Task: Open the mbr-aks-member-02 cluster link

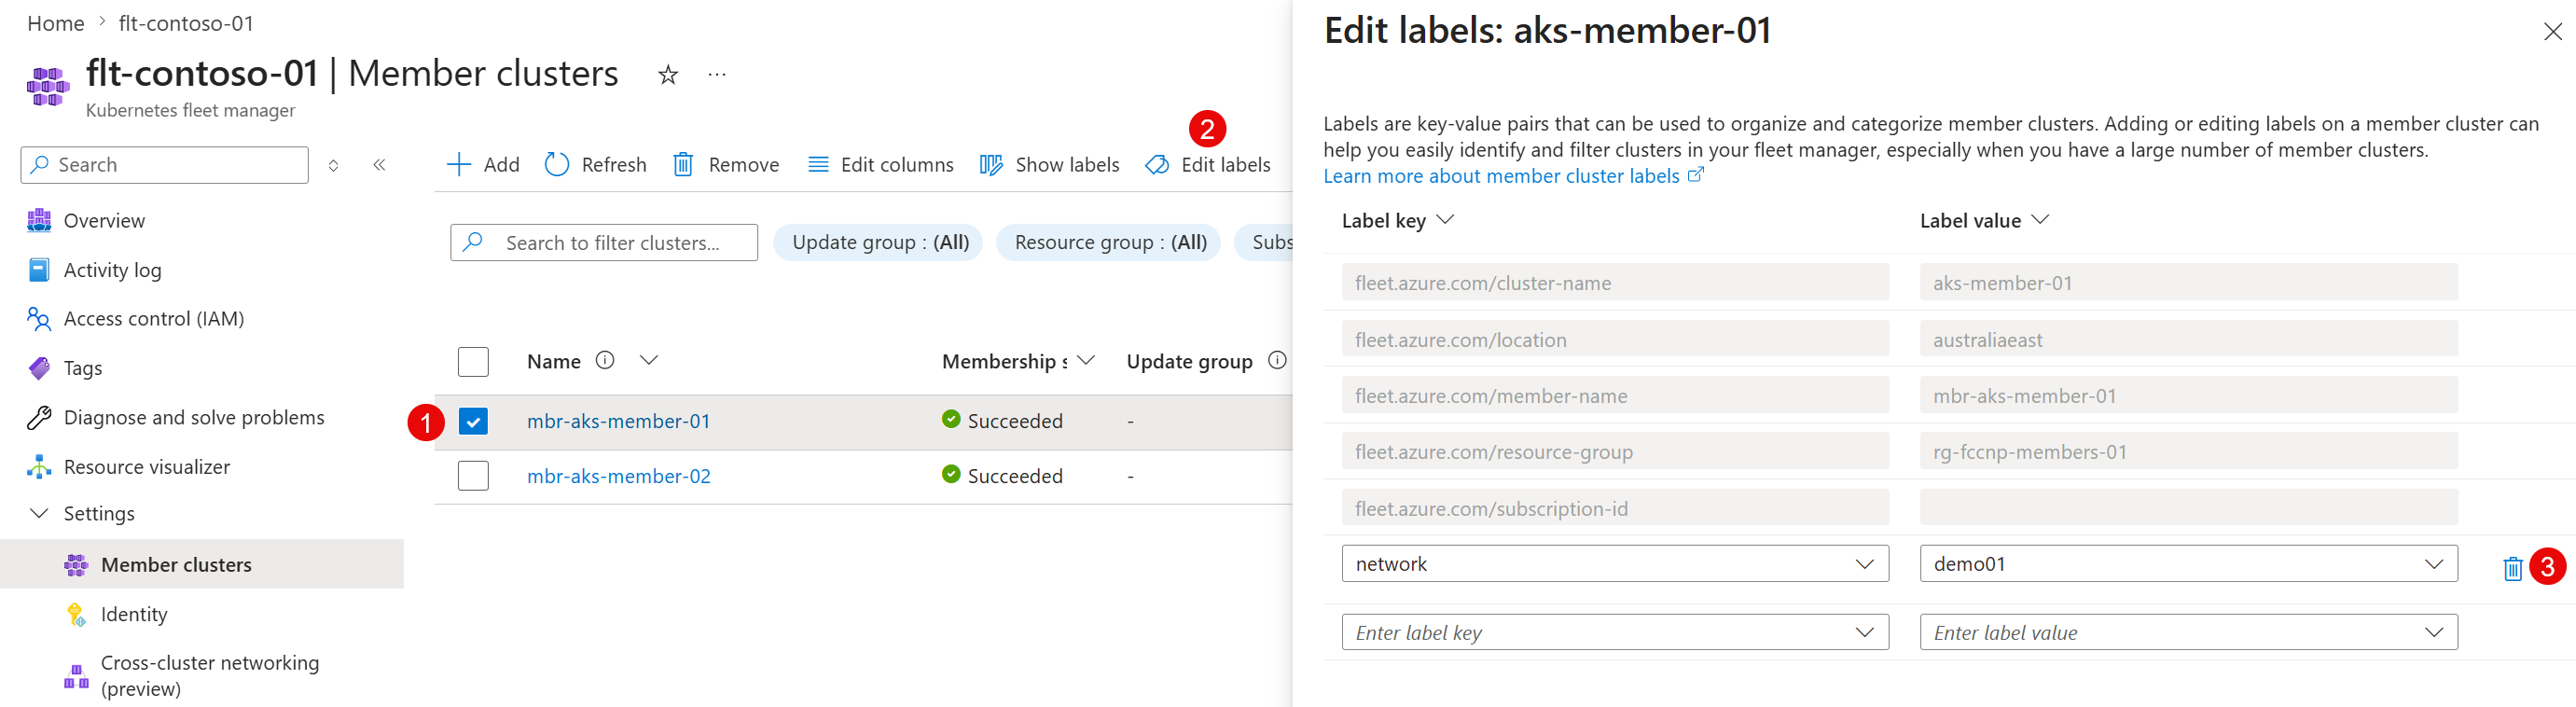Action: pyautogui.click(x=619, y=476)
